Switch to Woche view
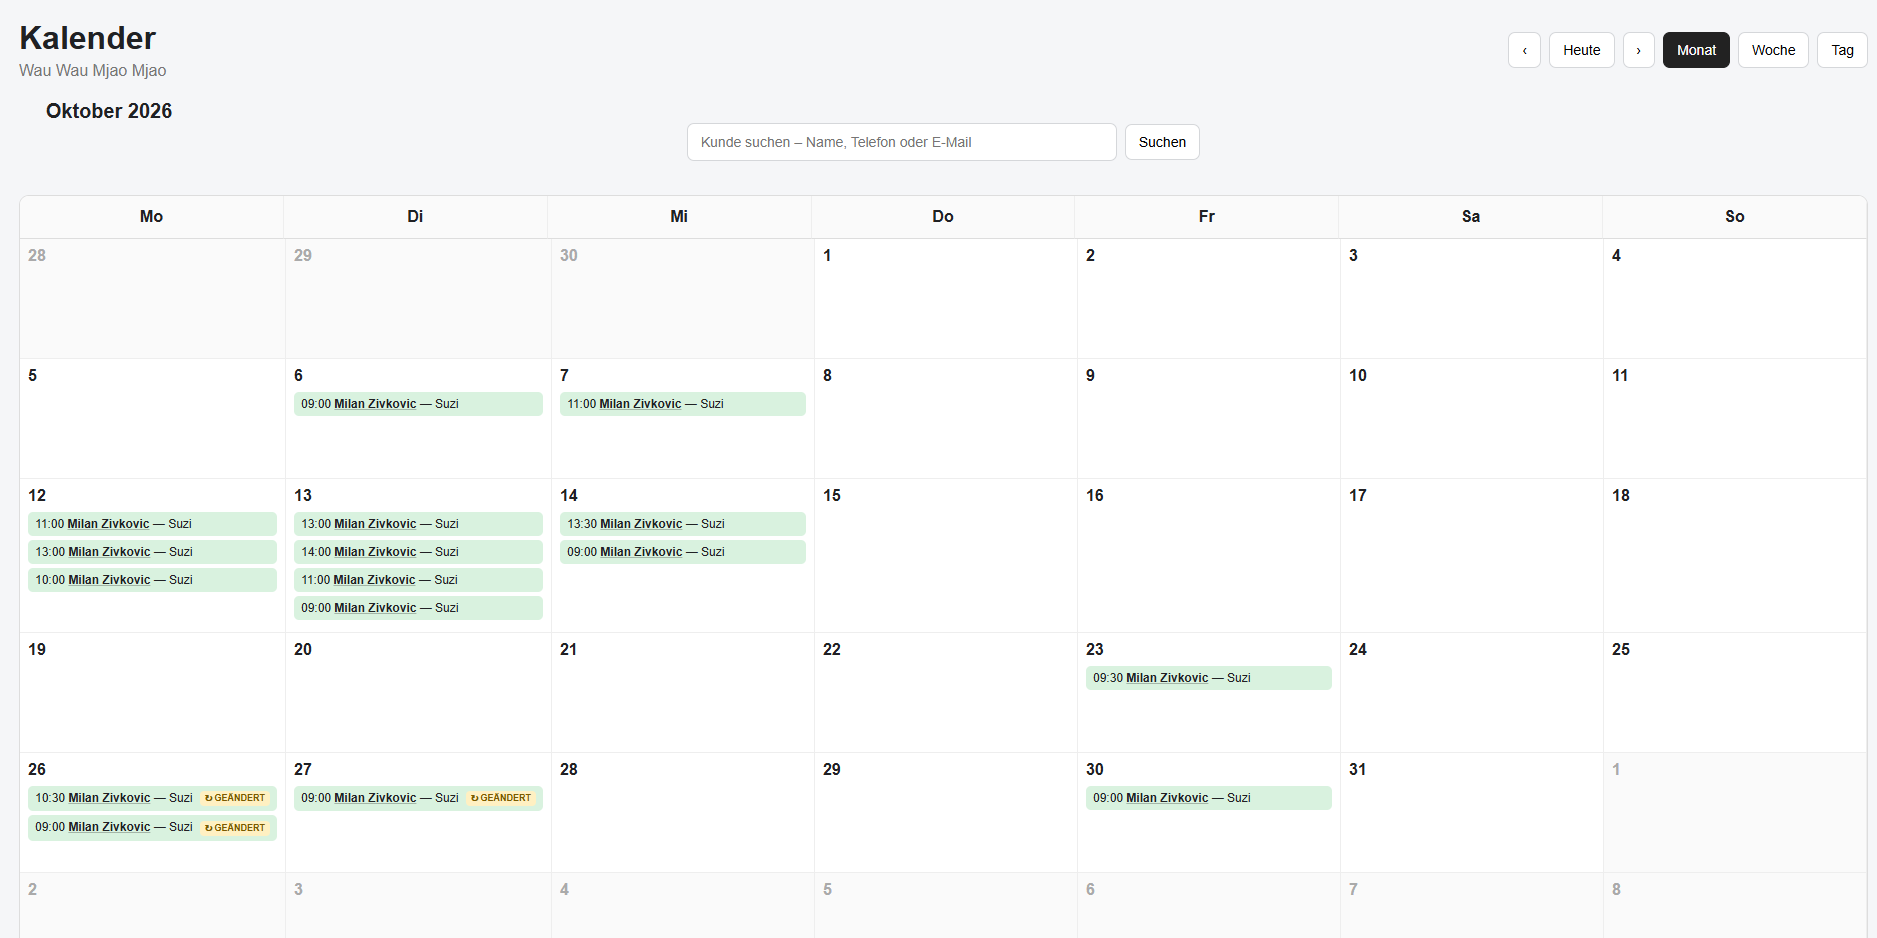The image size is (1877, 938). (x=1773, y=50)
